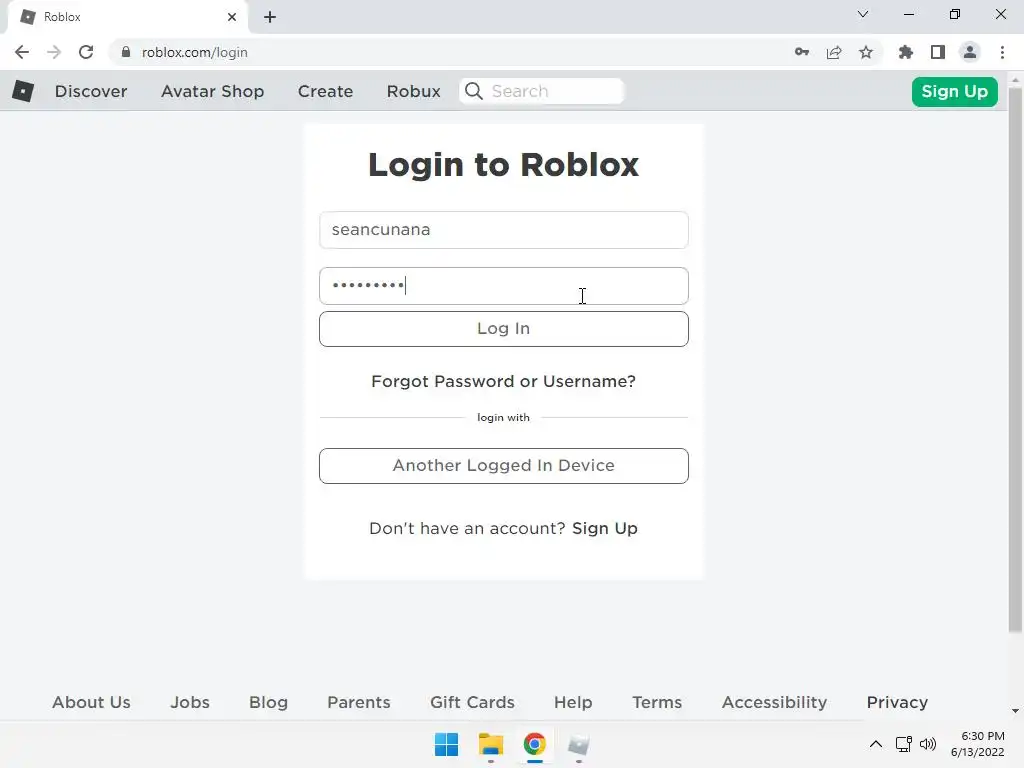Click the Log In button

504,328
